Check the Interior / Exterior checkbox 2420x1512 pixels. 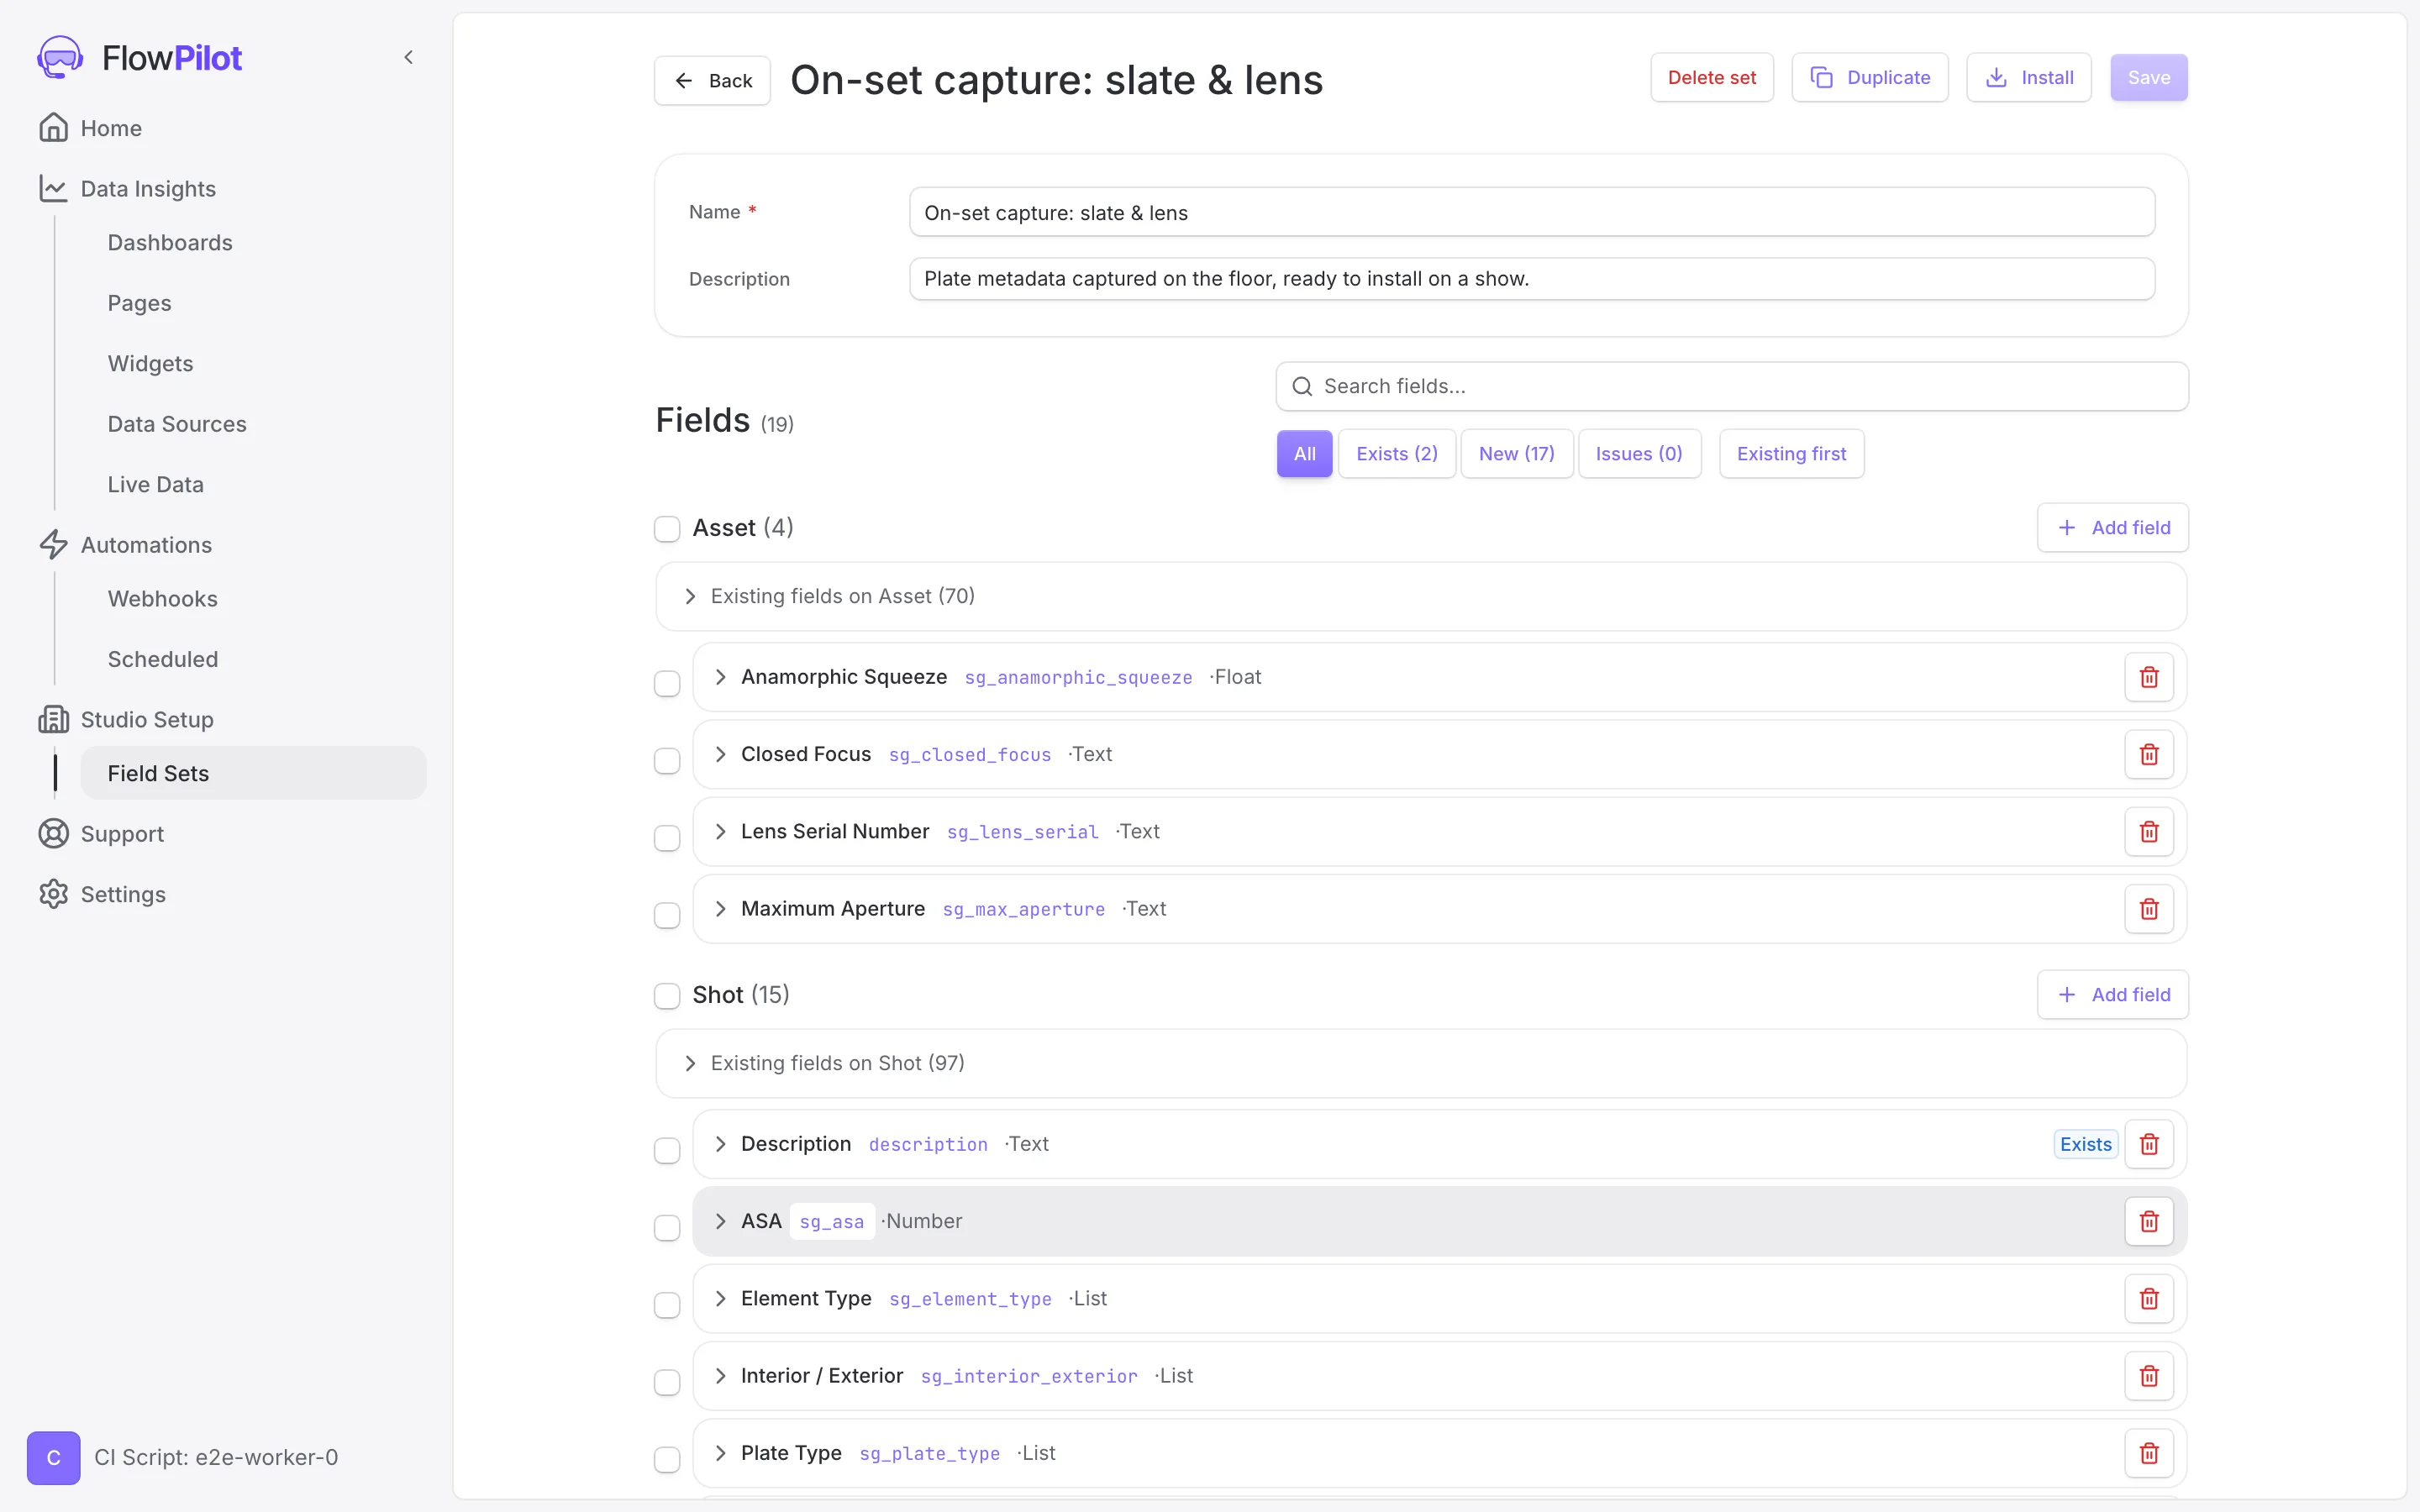[667, 1382]
